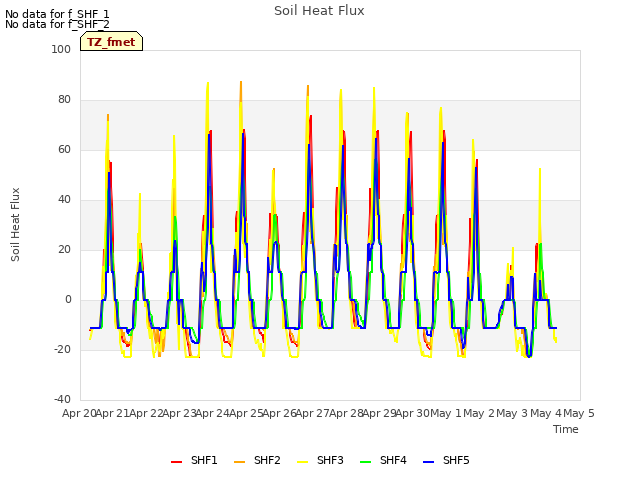Click the 60 y-axis tick label

click(x=64, y=149)
